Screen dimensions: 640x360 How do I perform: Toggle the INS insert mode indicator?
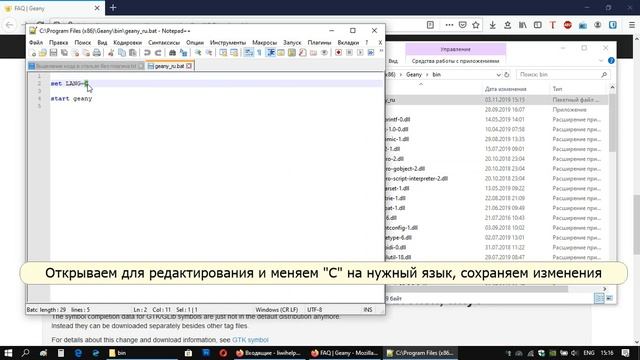(368, 310)
